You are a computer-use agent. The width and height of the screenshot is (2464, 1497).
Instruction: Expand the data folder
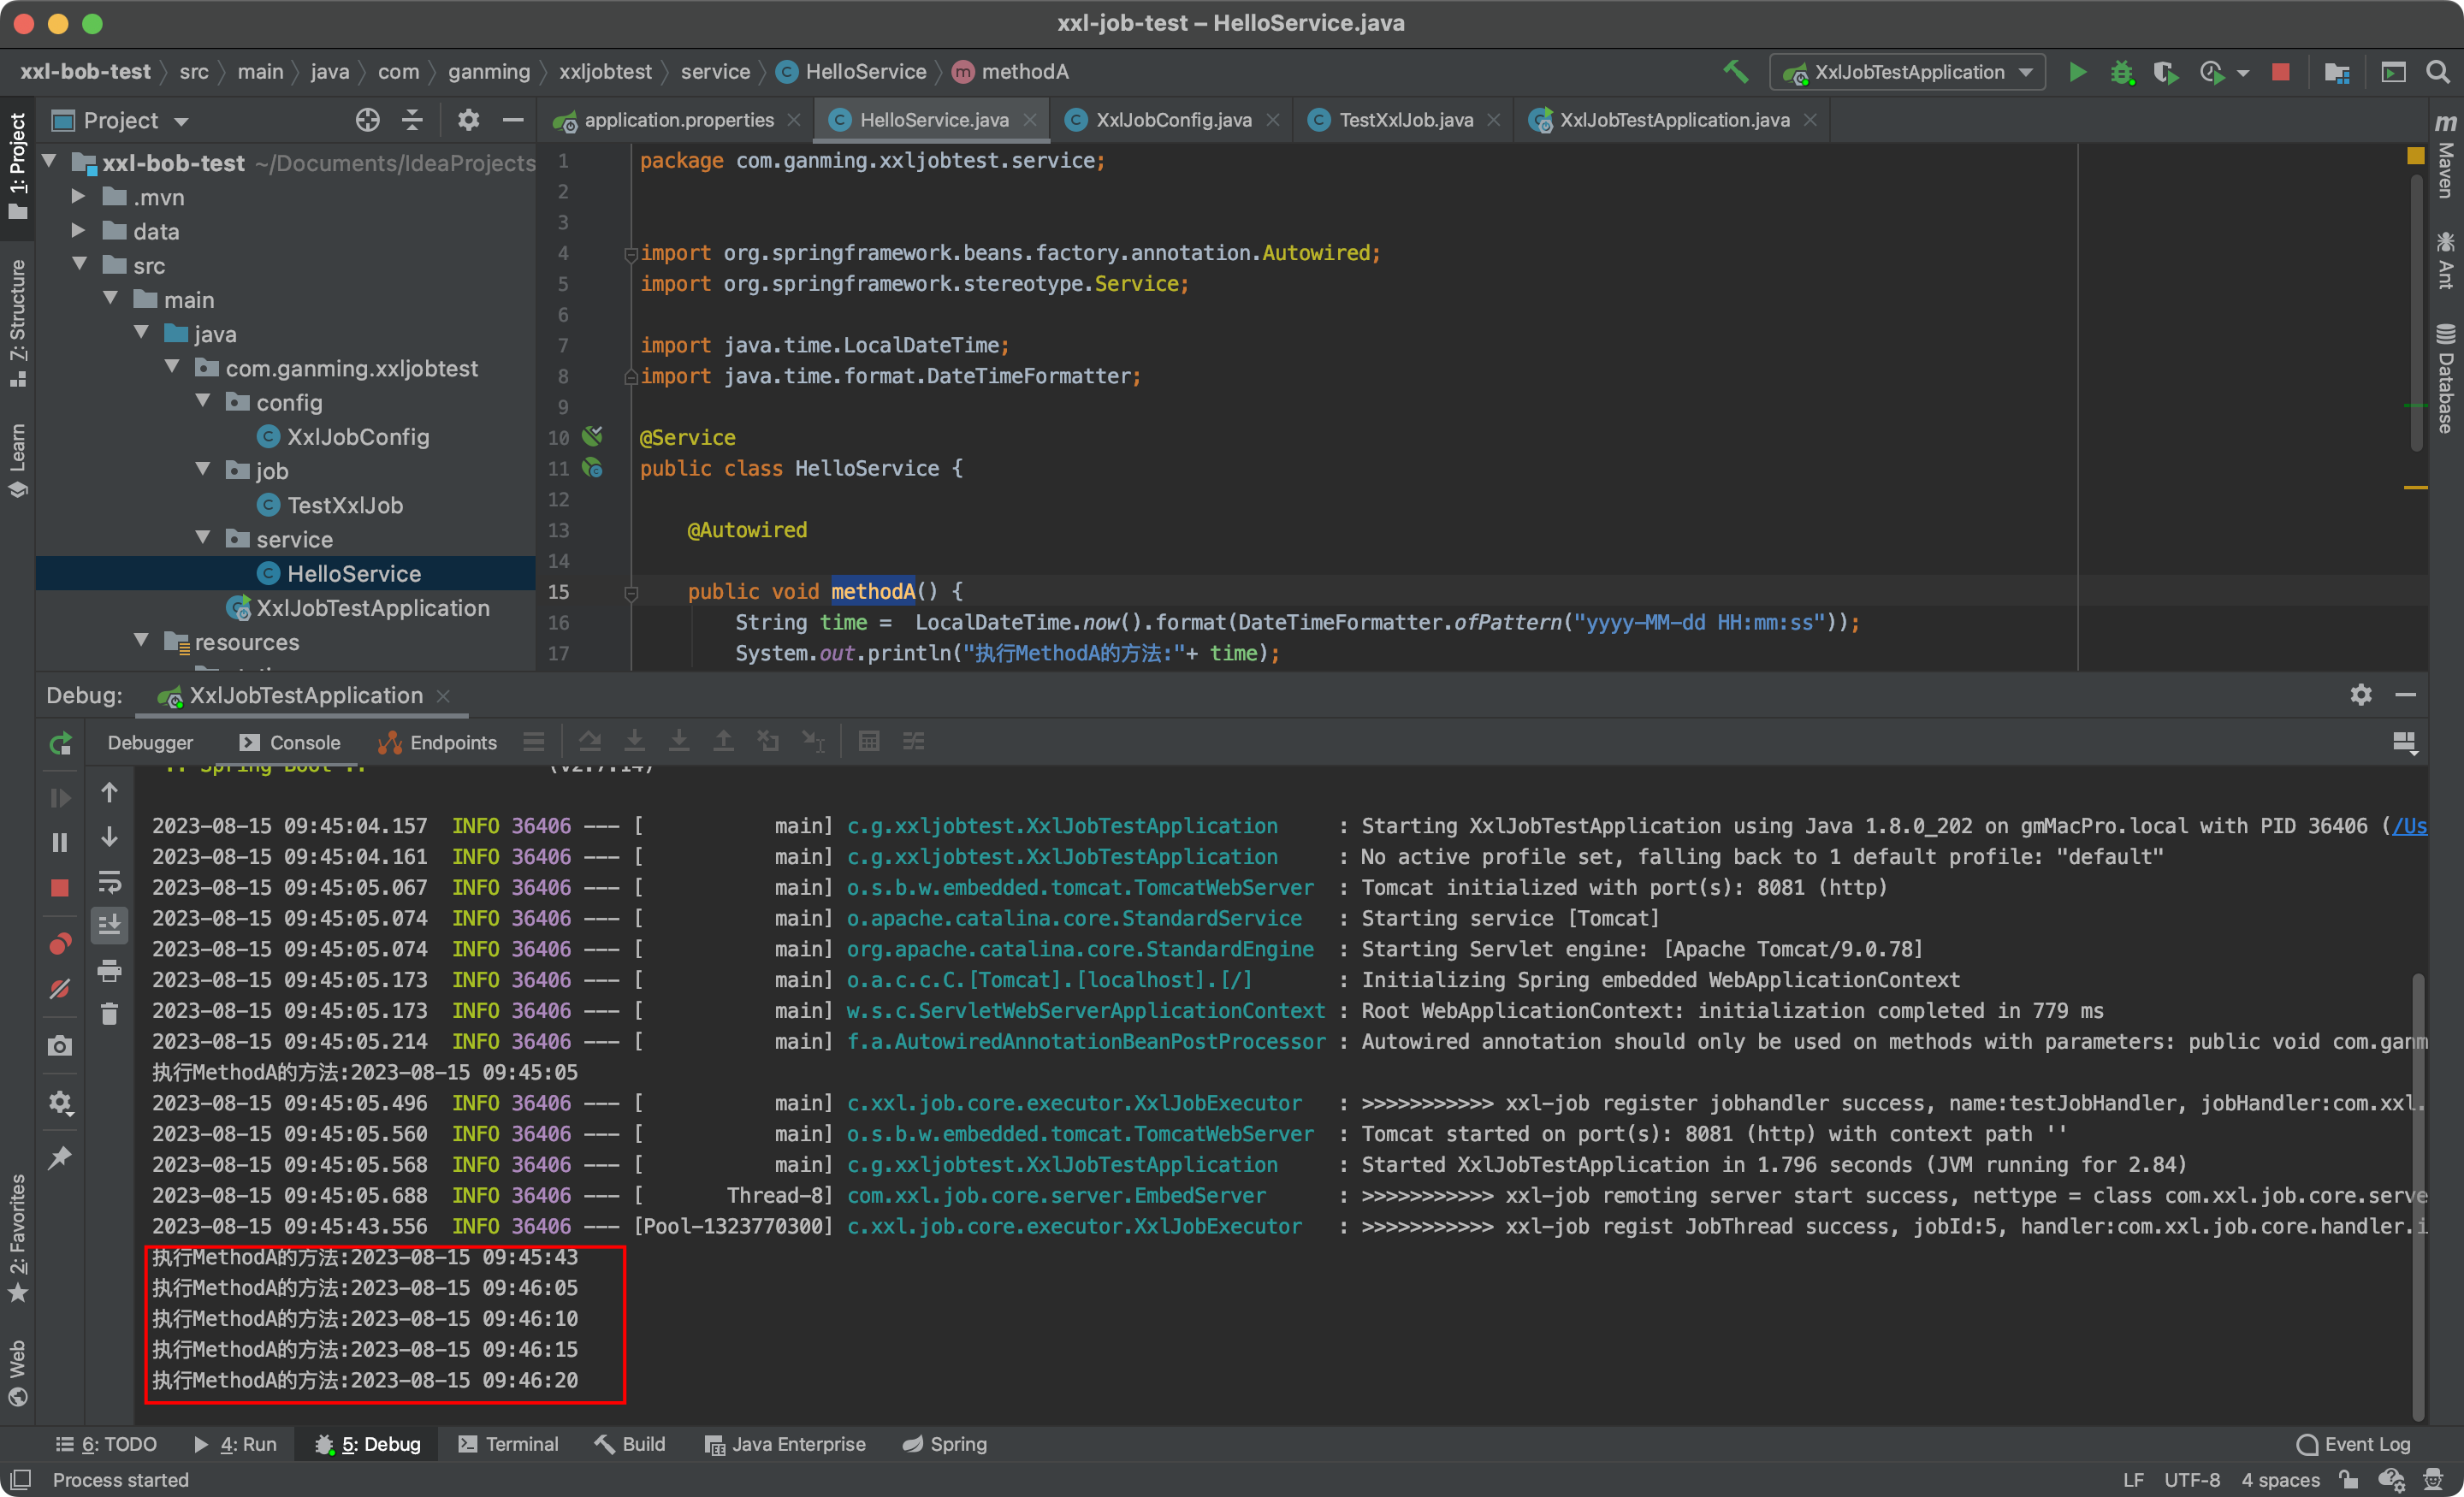[78, 230]
